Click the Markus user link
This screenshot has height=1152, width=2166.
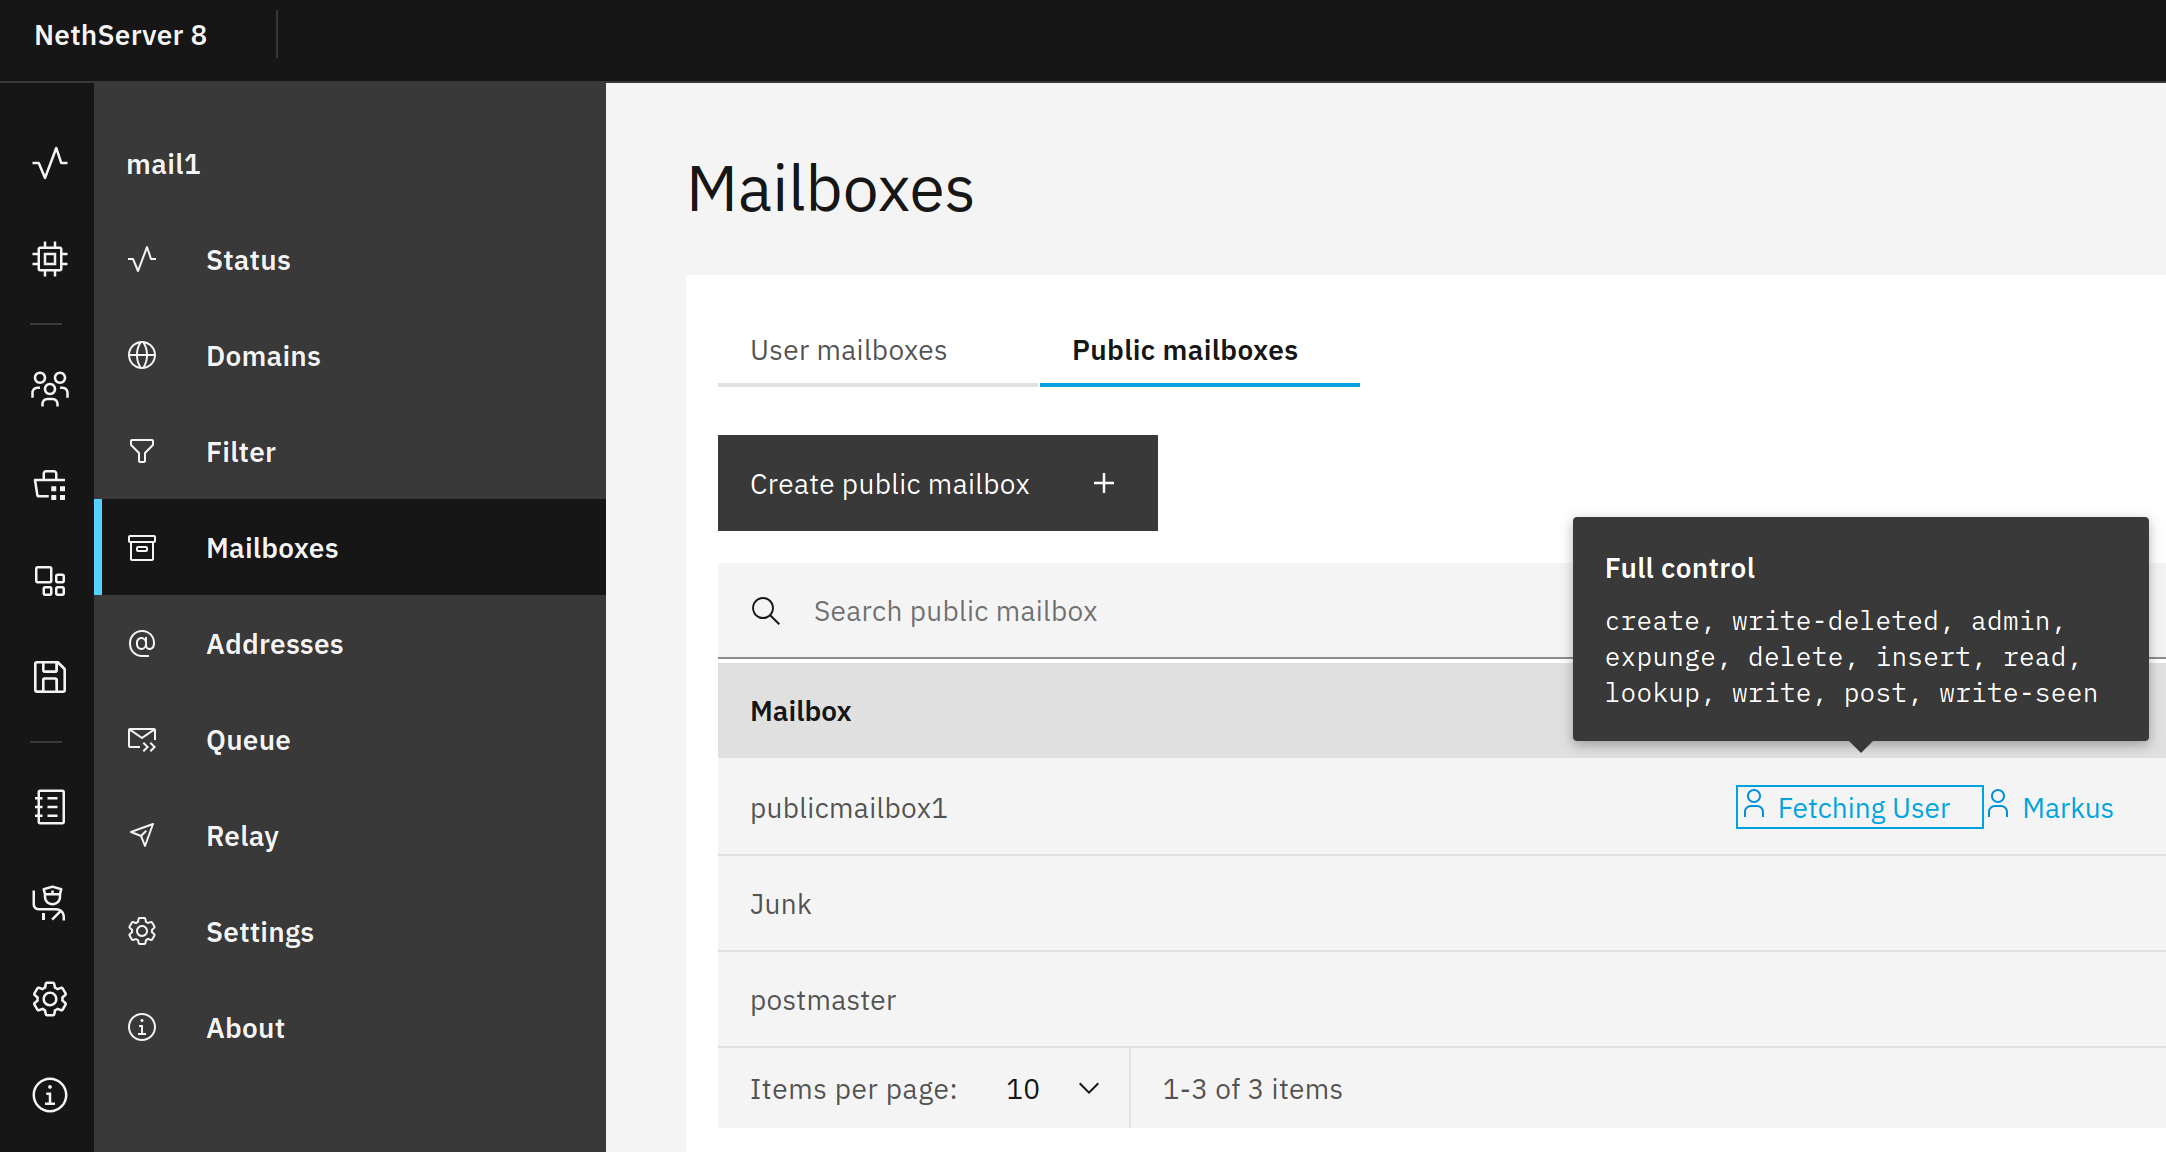click(2066, 808)
